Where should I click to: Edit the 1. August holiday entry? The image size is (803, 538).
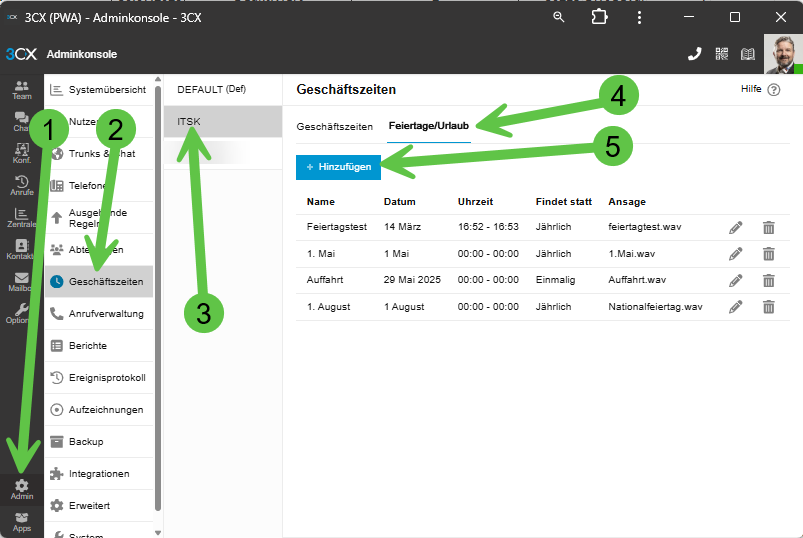pyautogui.click(x=735, y=307)
